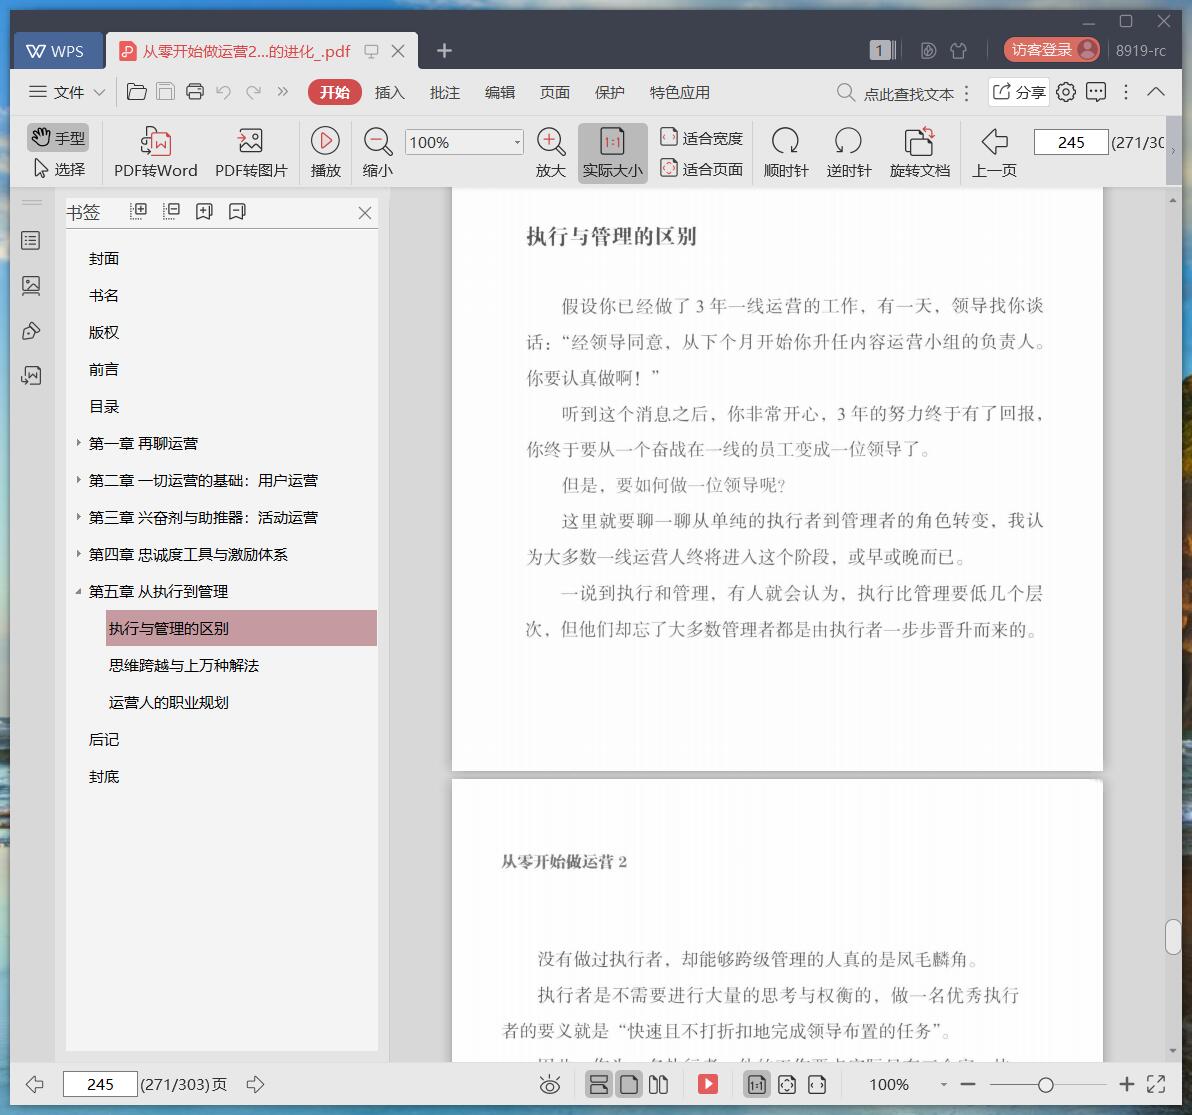Click the page number field showing 245 in ribbon
The width and height of the screenshot is (1192, 1115).
(x=1070, y=142)
